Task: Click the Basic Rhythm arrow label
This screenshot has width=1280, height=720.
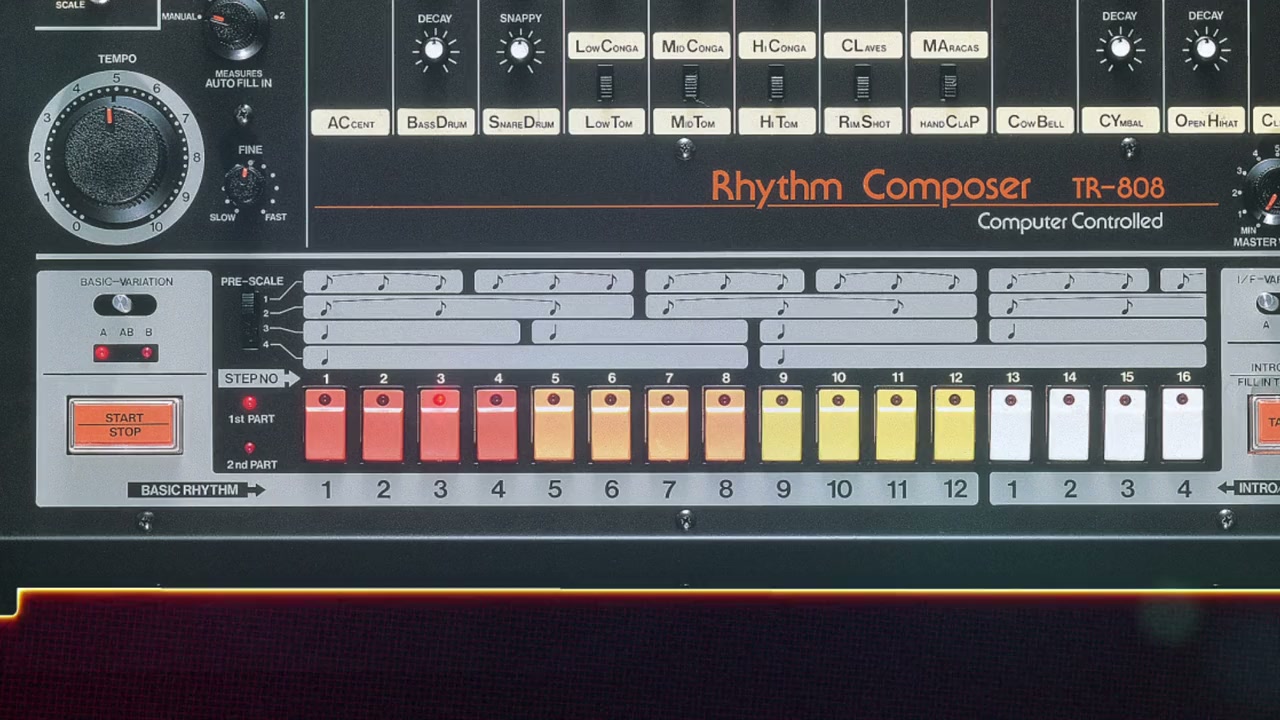Action: point(196,490)
